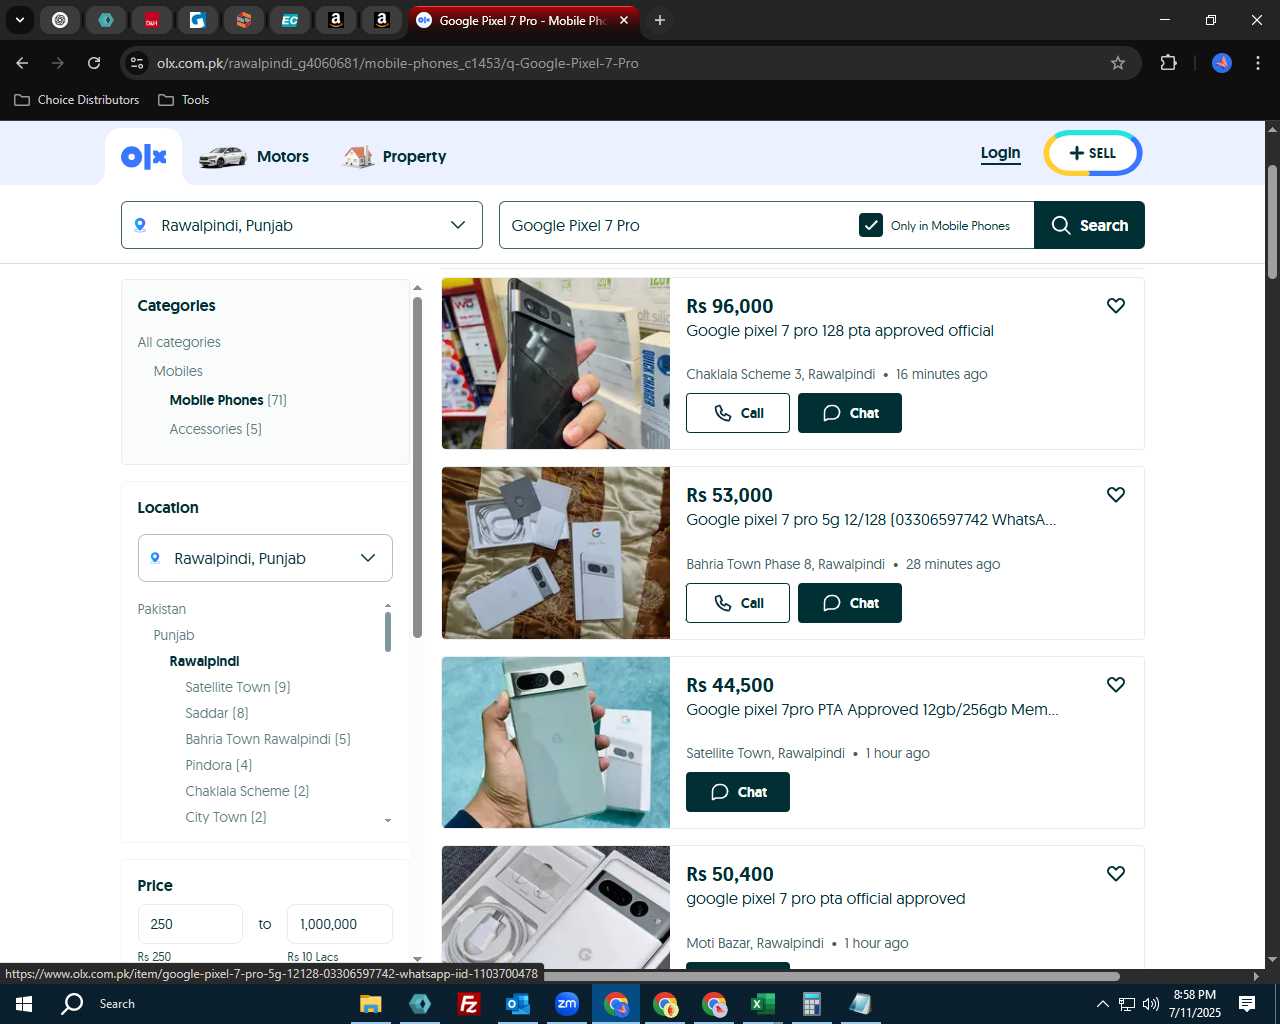
Task: Open Chrome three-dot menu
Action: pos(1258,63)
